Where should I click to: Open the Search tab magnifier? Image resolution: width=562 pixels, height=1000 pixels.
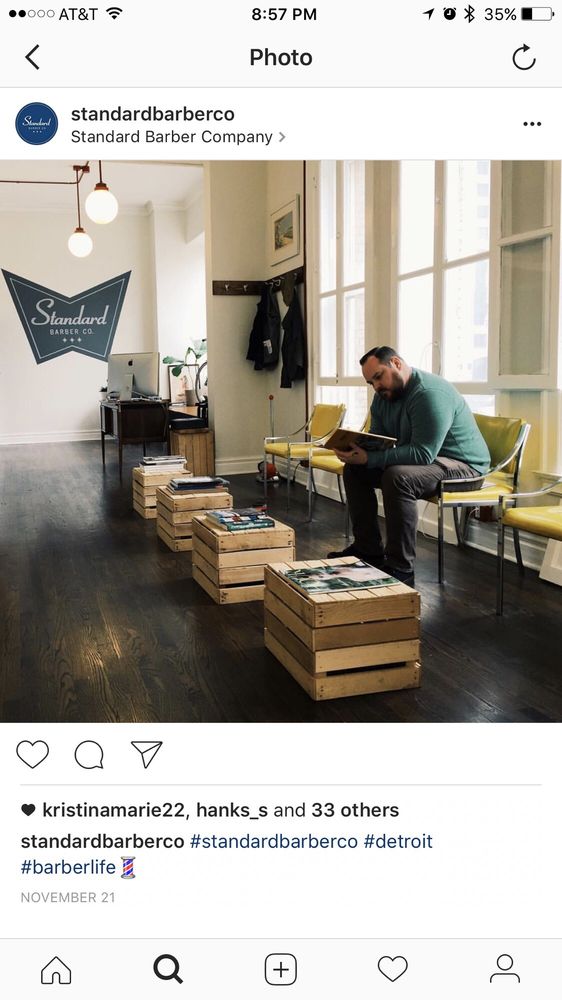point(168,969)
